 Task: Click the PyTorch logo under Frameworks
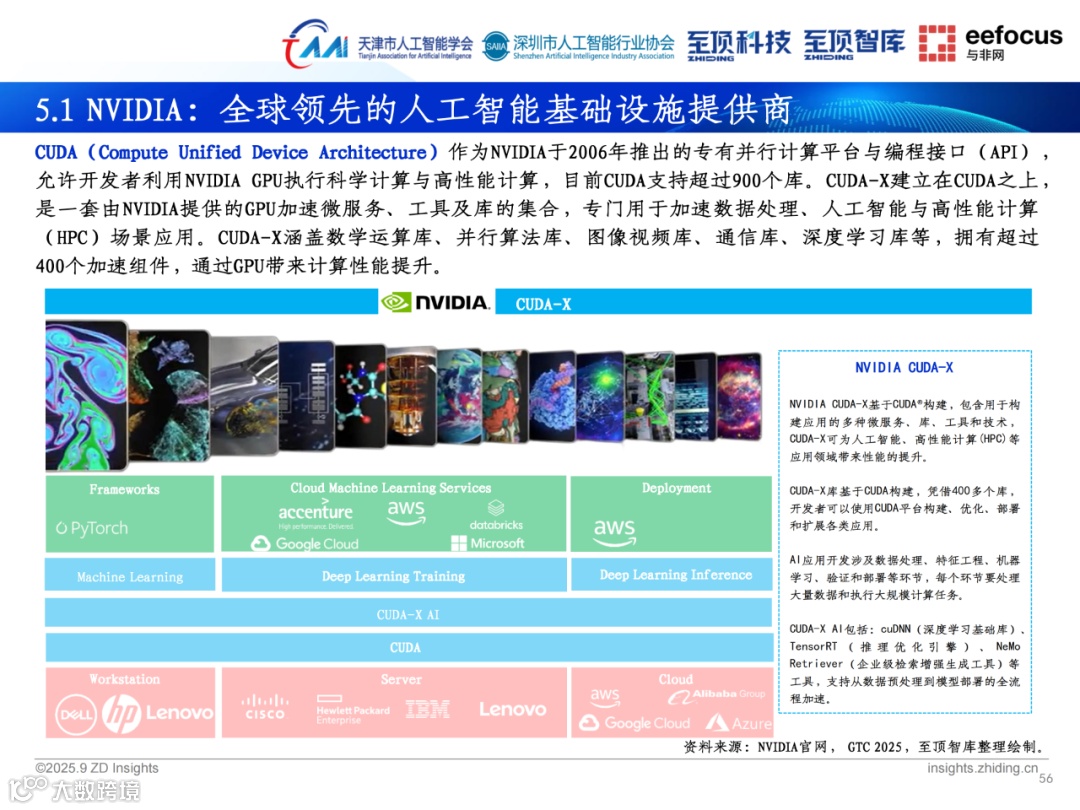(92, 528)
